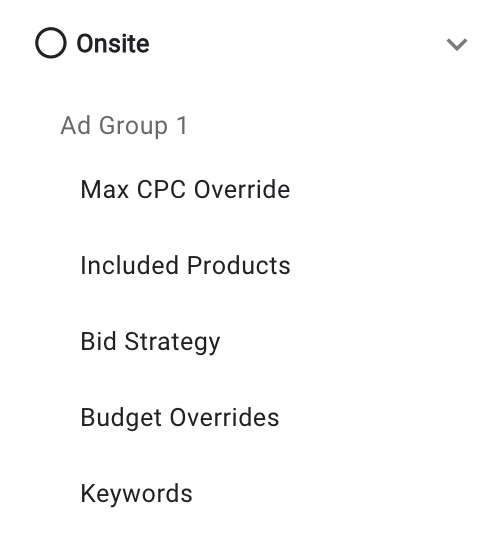Open the Included Products section
This screenshot has width=502, height=540.
185,265
